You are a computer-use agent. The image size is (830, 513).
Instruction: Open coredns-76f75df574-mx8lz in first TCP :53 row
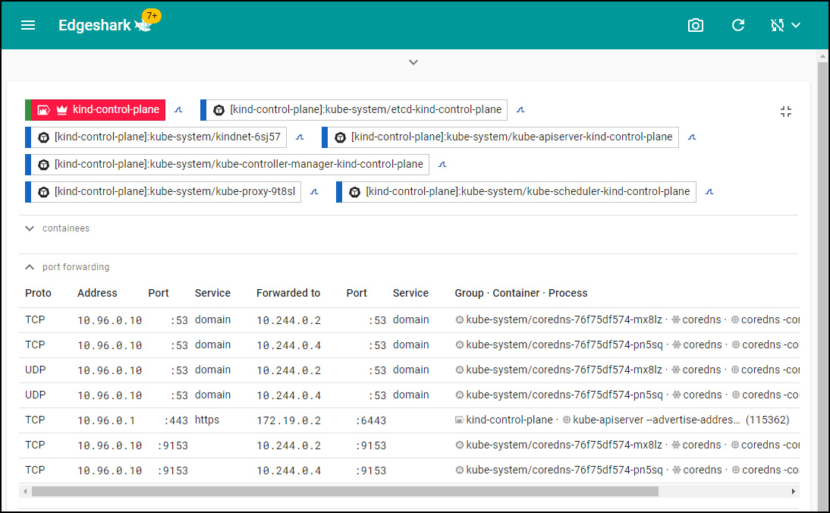point(564,320)
